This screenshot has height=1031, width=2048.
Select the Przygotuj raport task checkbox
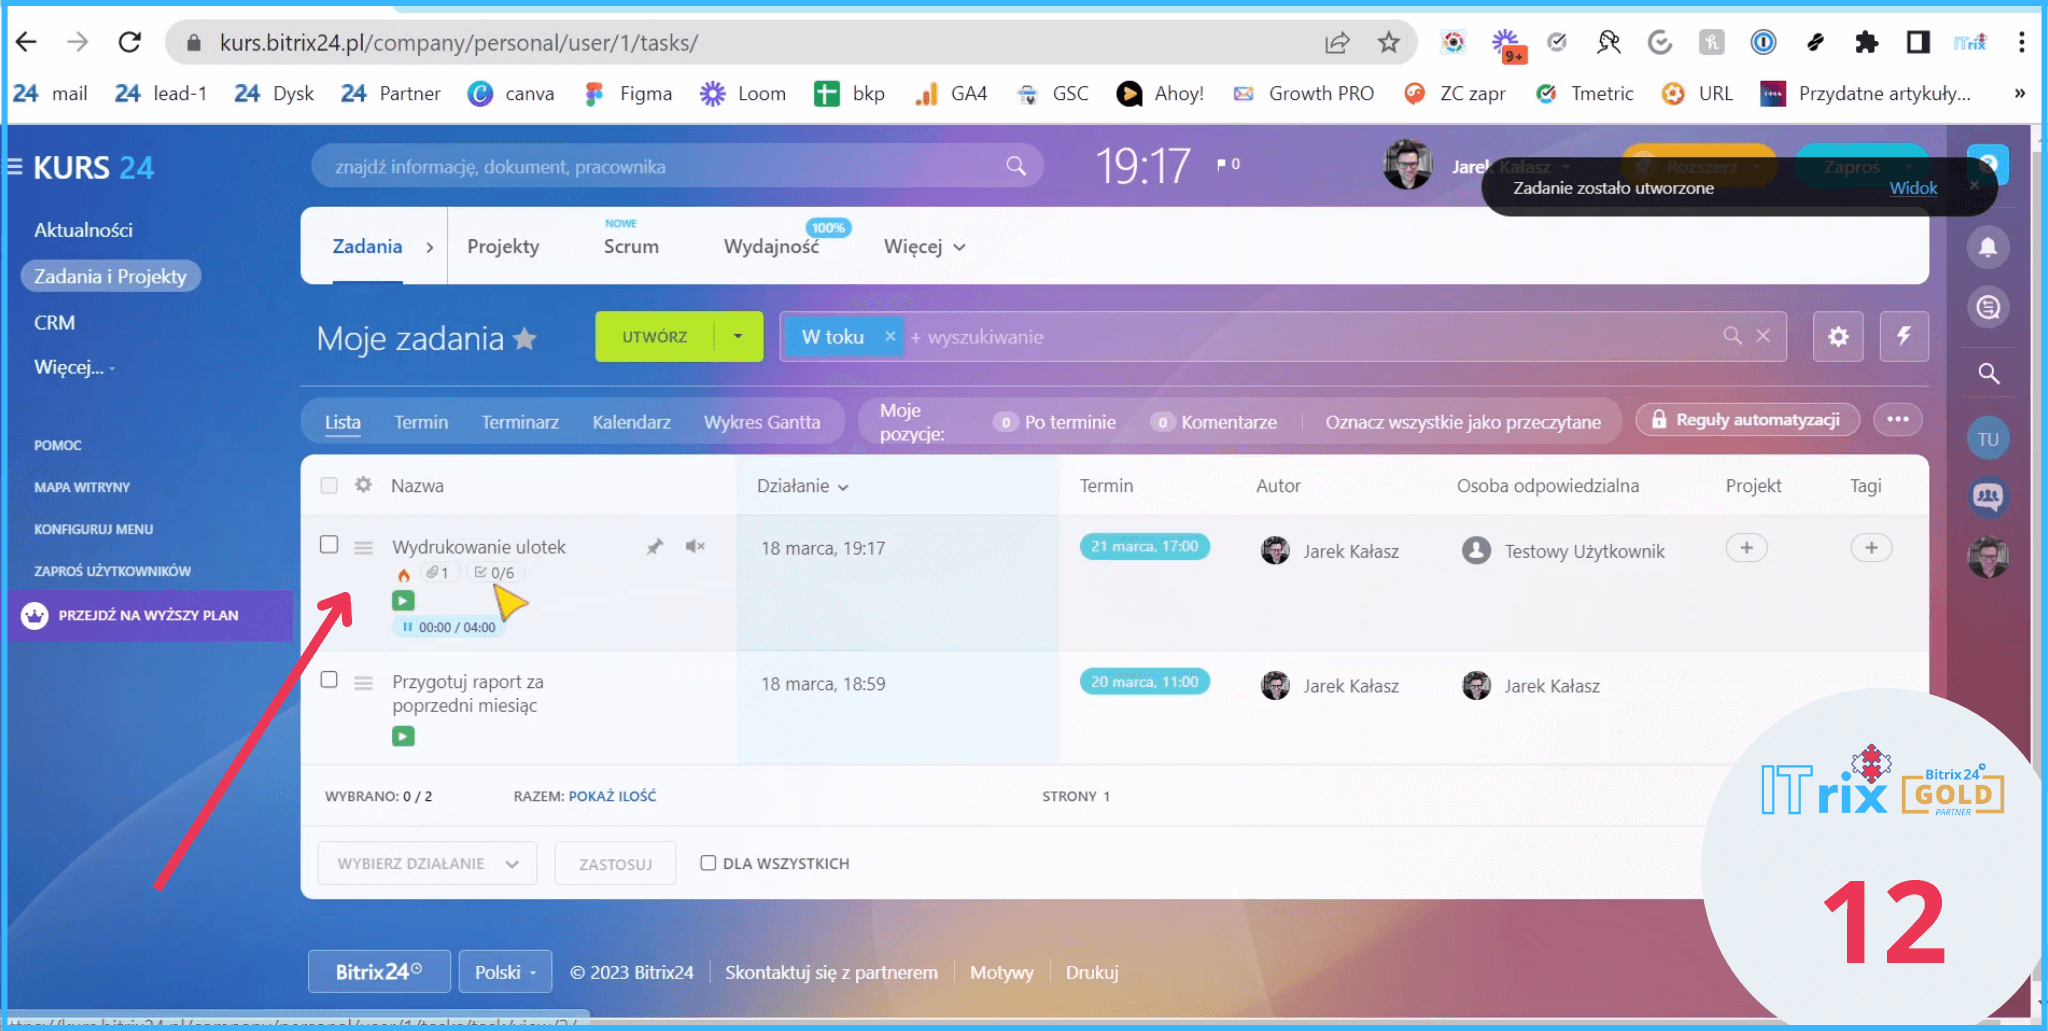click(329, 680)
